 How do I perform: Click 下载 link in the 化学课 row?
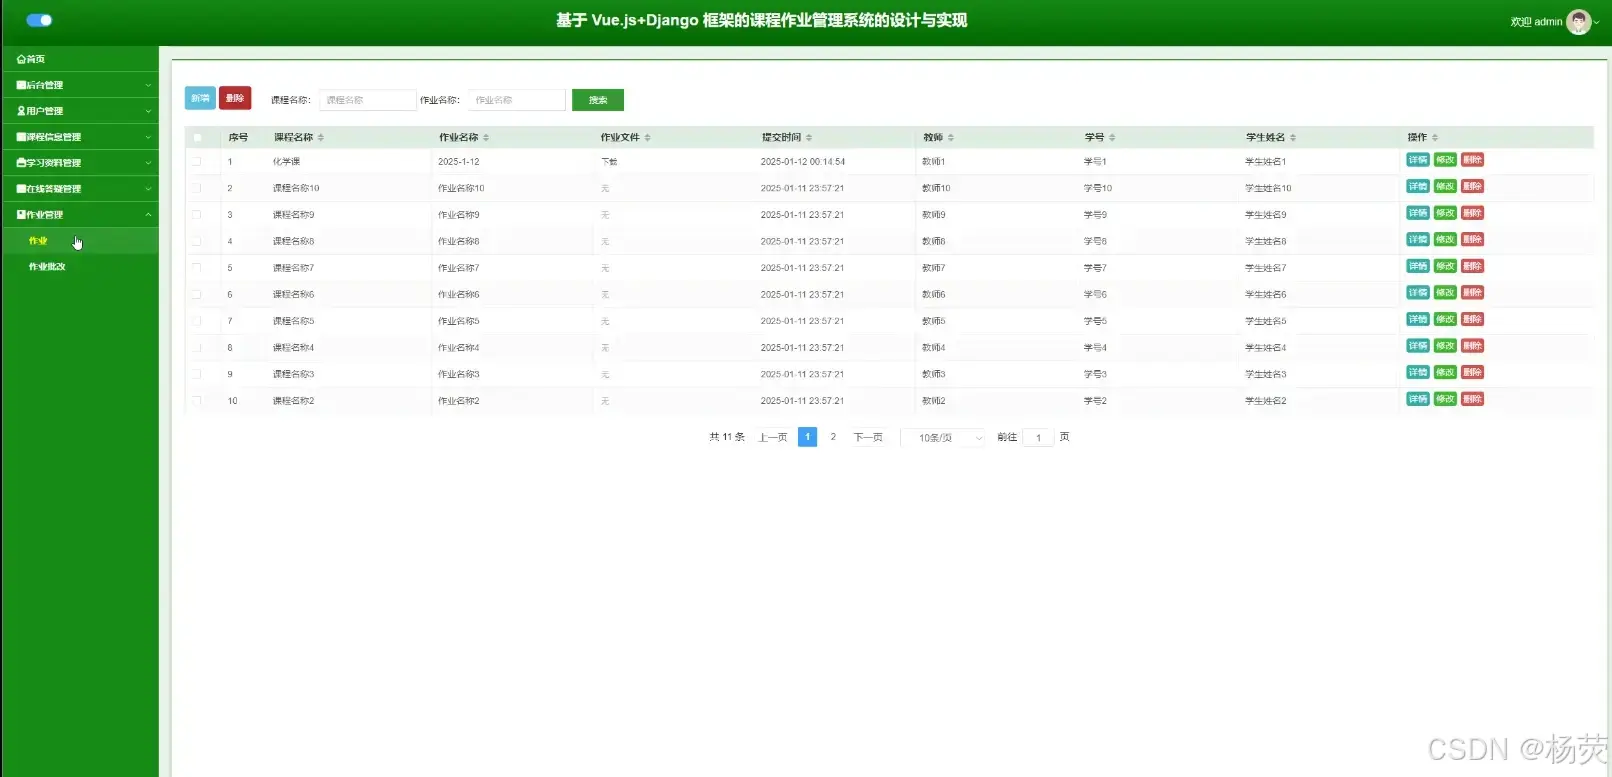pyautogui.click(x=609, y=162)
